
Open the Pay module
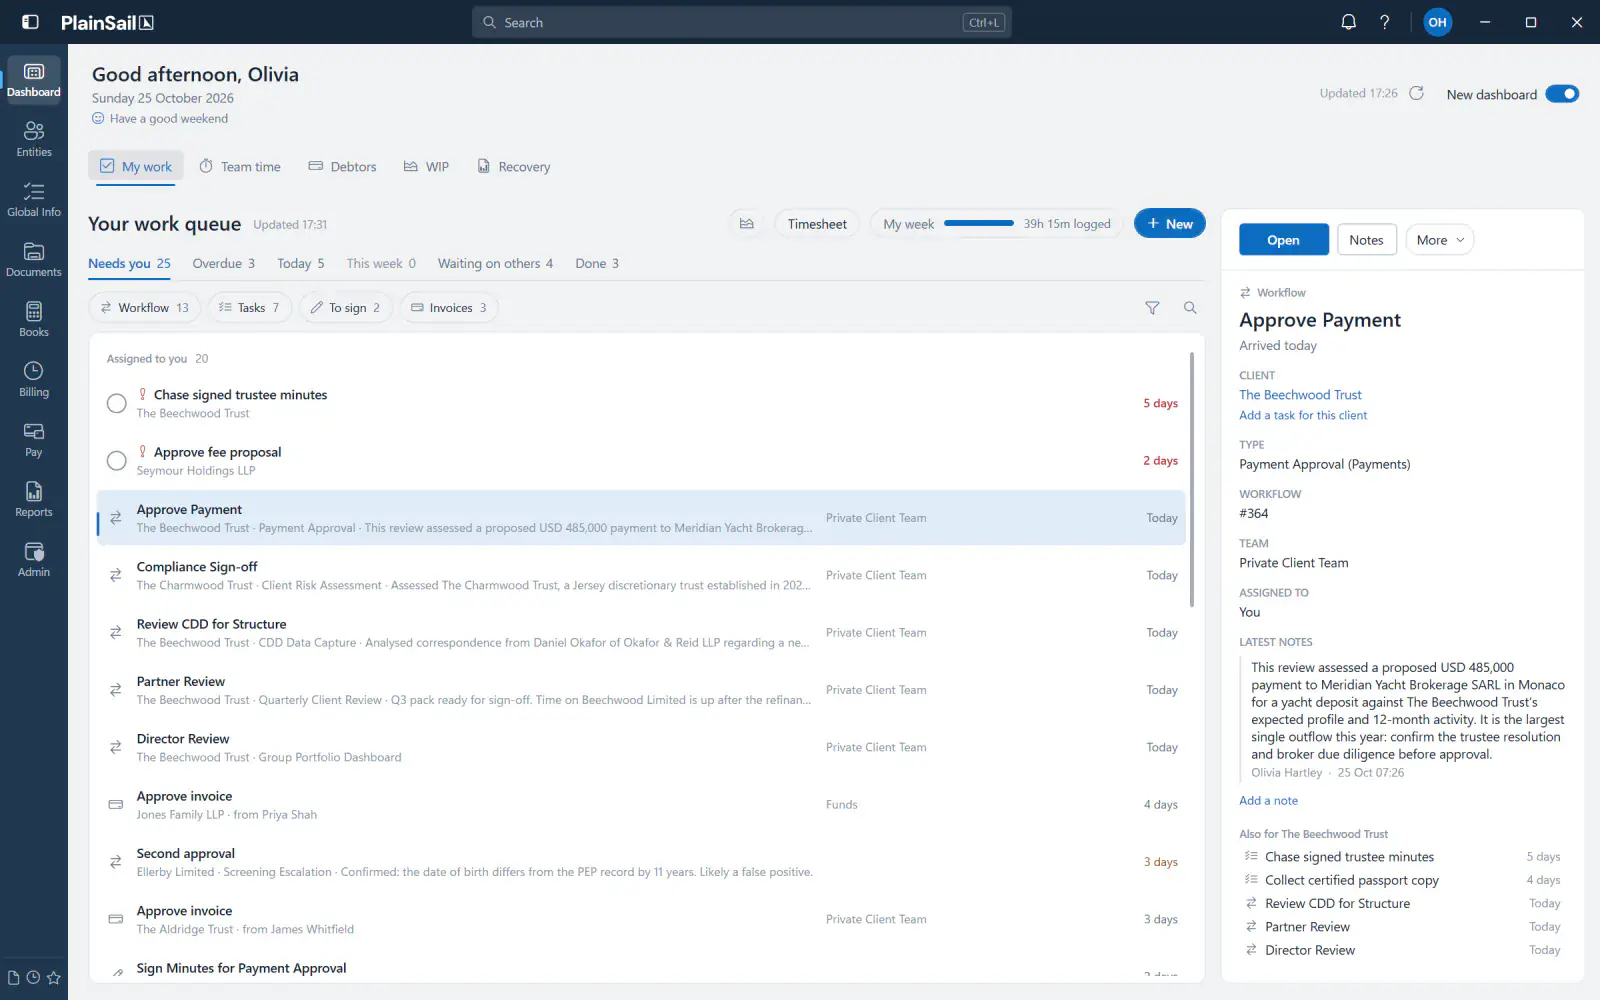(x=34, y=439)
